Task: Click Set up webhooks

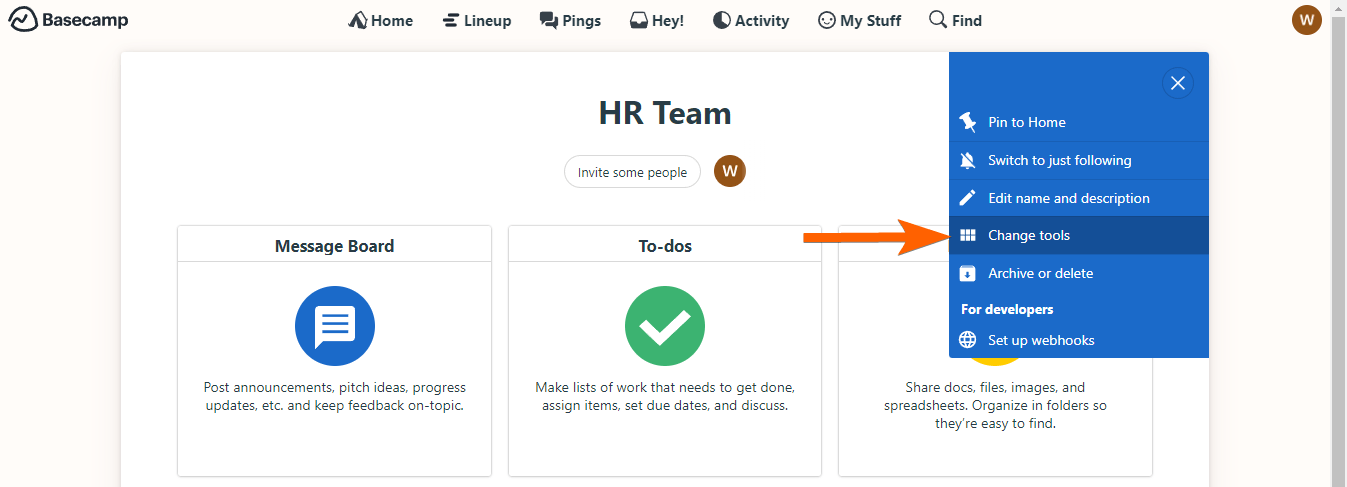Action: [1040, 340]
